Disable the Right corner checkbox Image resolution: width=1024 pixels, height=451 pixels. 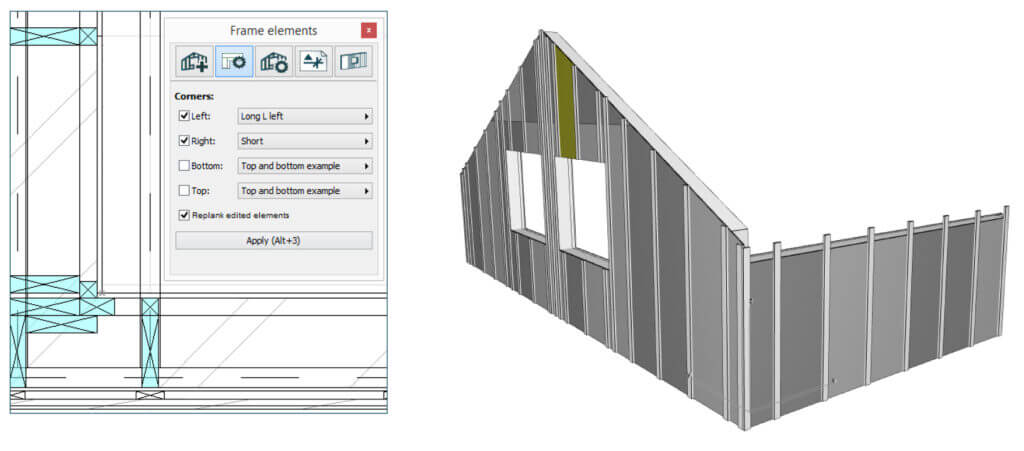[184, 141]
